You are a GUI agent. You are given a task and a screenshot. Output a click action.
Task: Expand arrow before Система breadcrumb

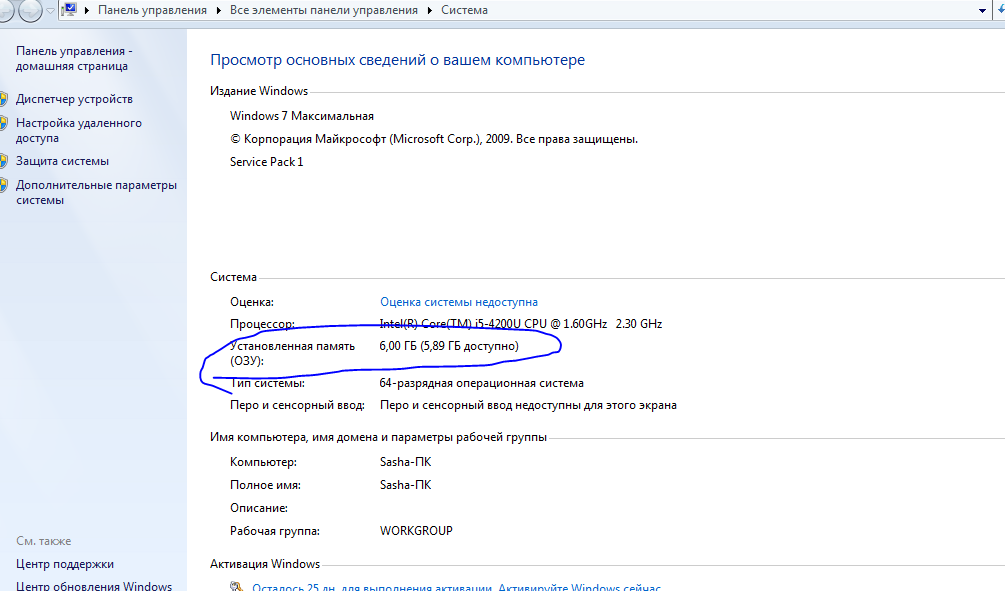pyautogui.click(x=429, y=11)
